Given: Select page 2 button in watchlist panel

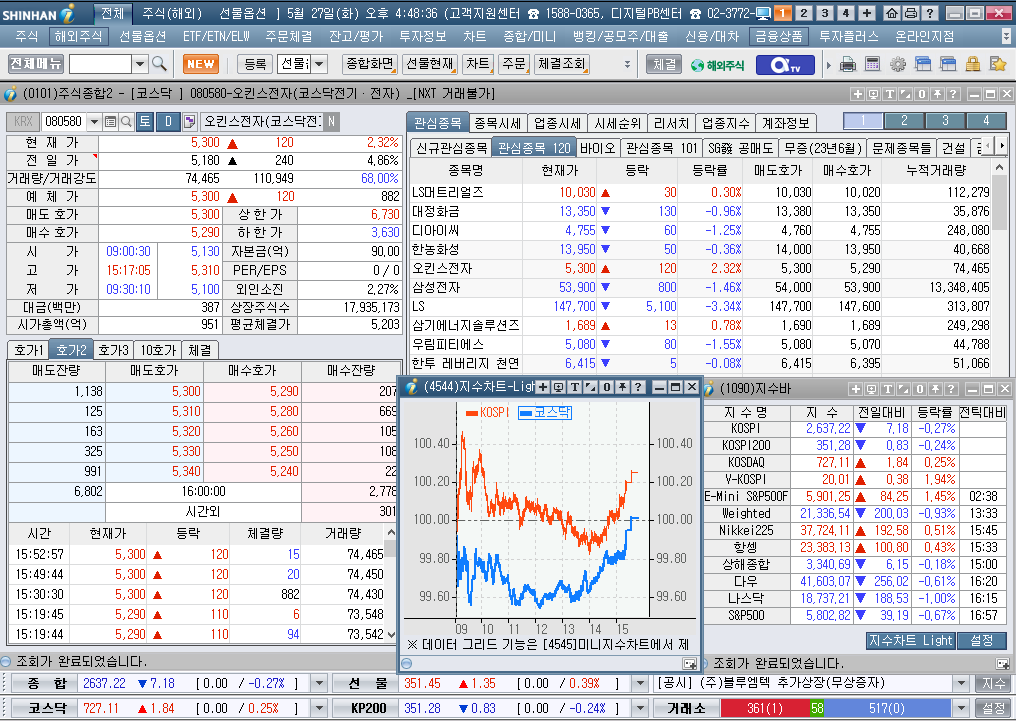Looking at the screenshot, I should (x=904, y=121).
